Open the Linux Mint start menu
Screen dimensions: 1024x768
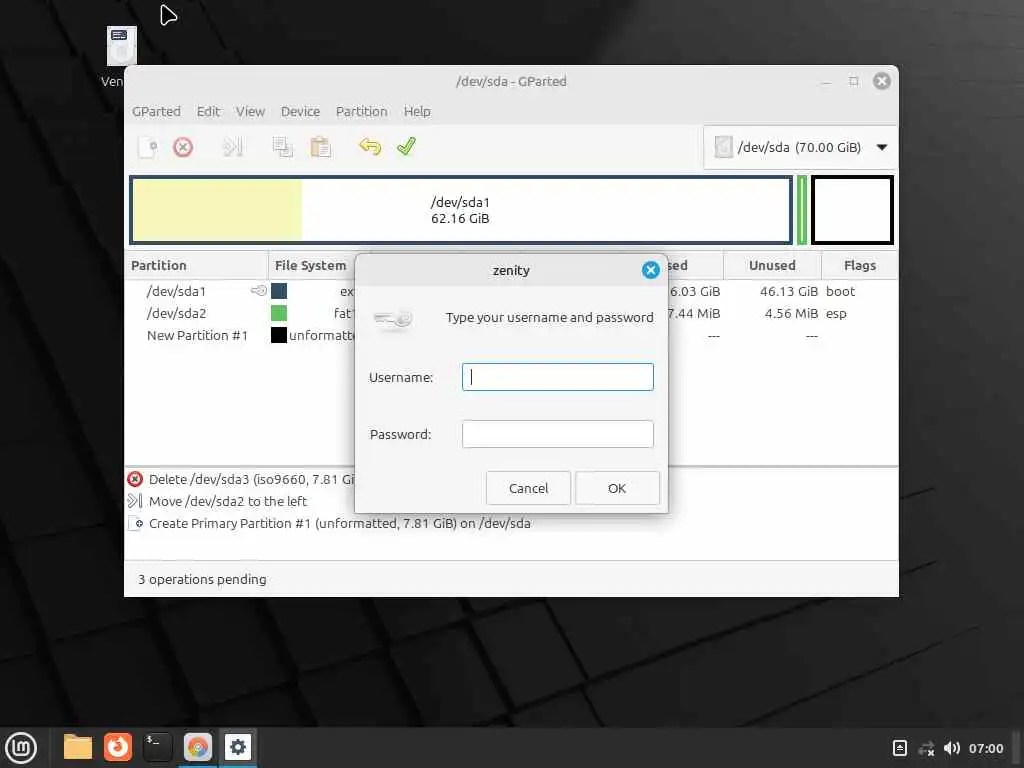coord(21,748)
